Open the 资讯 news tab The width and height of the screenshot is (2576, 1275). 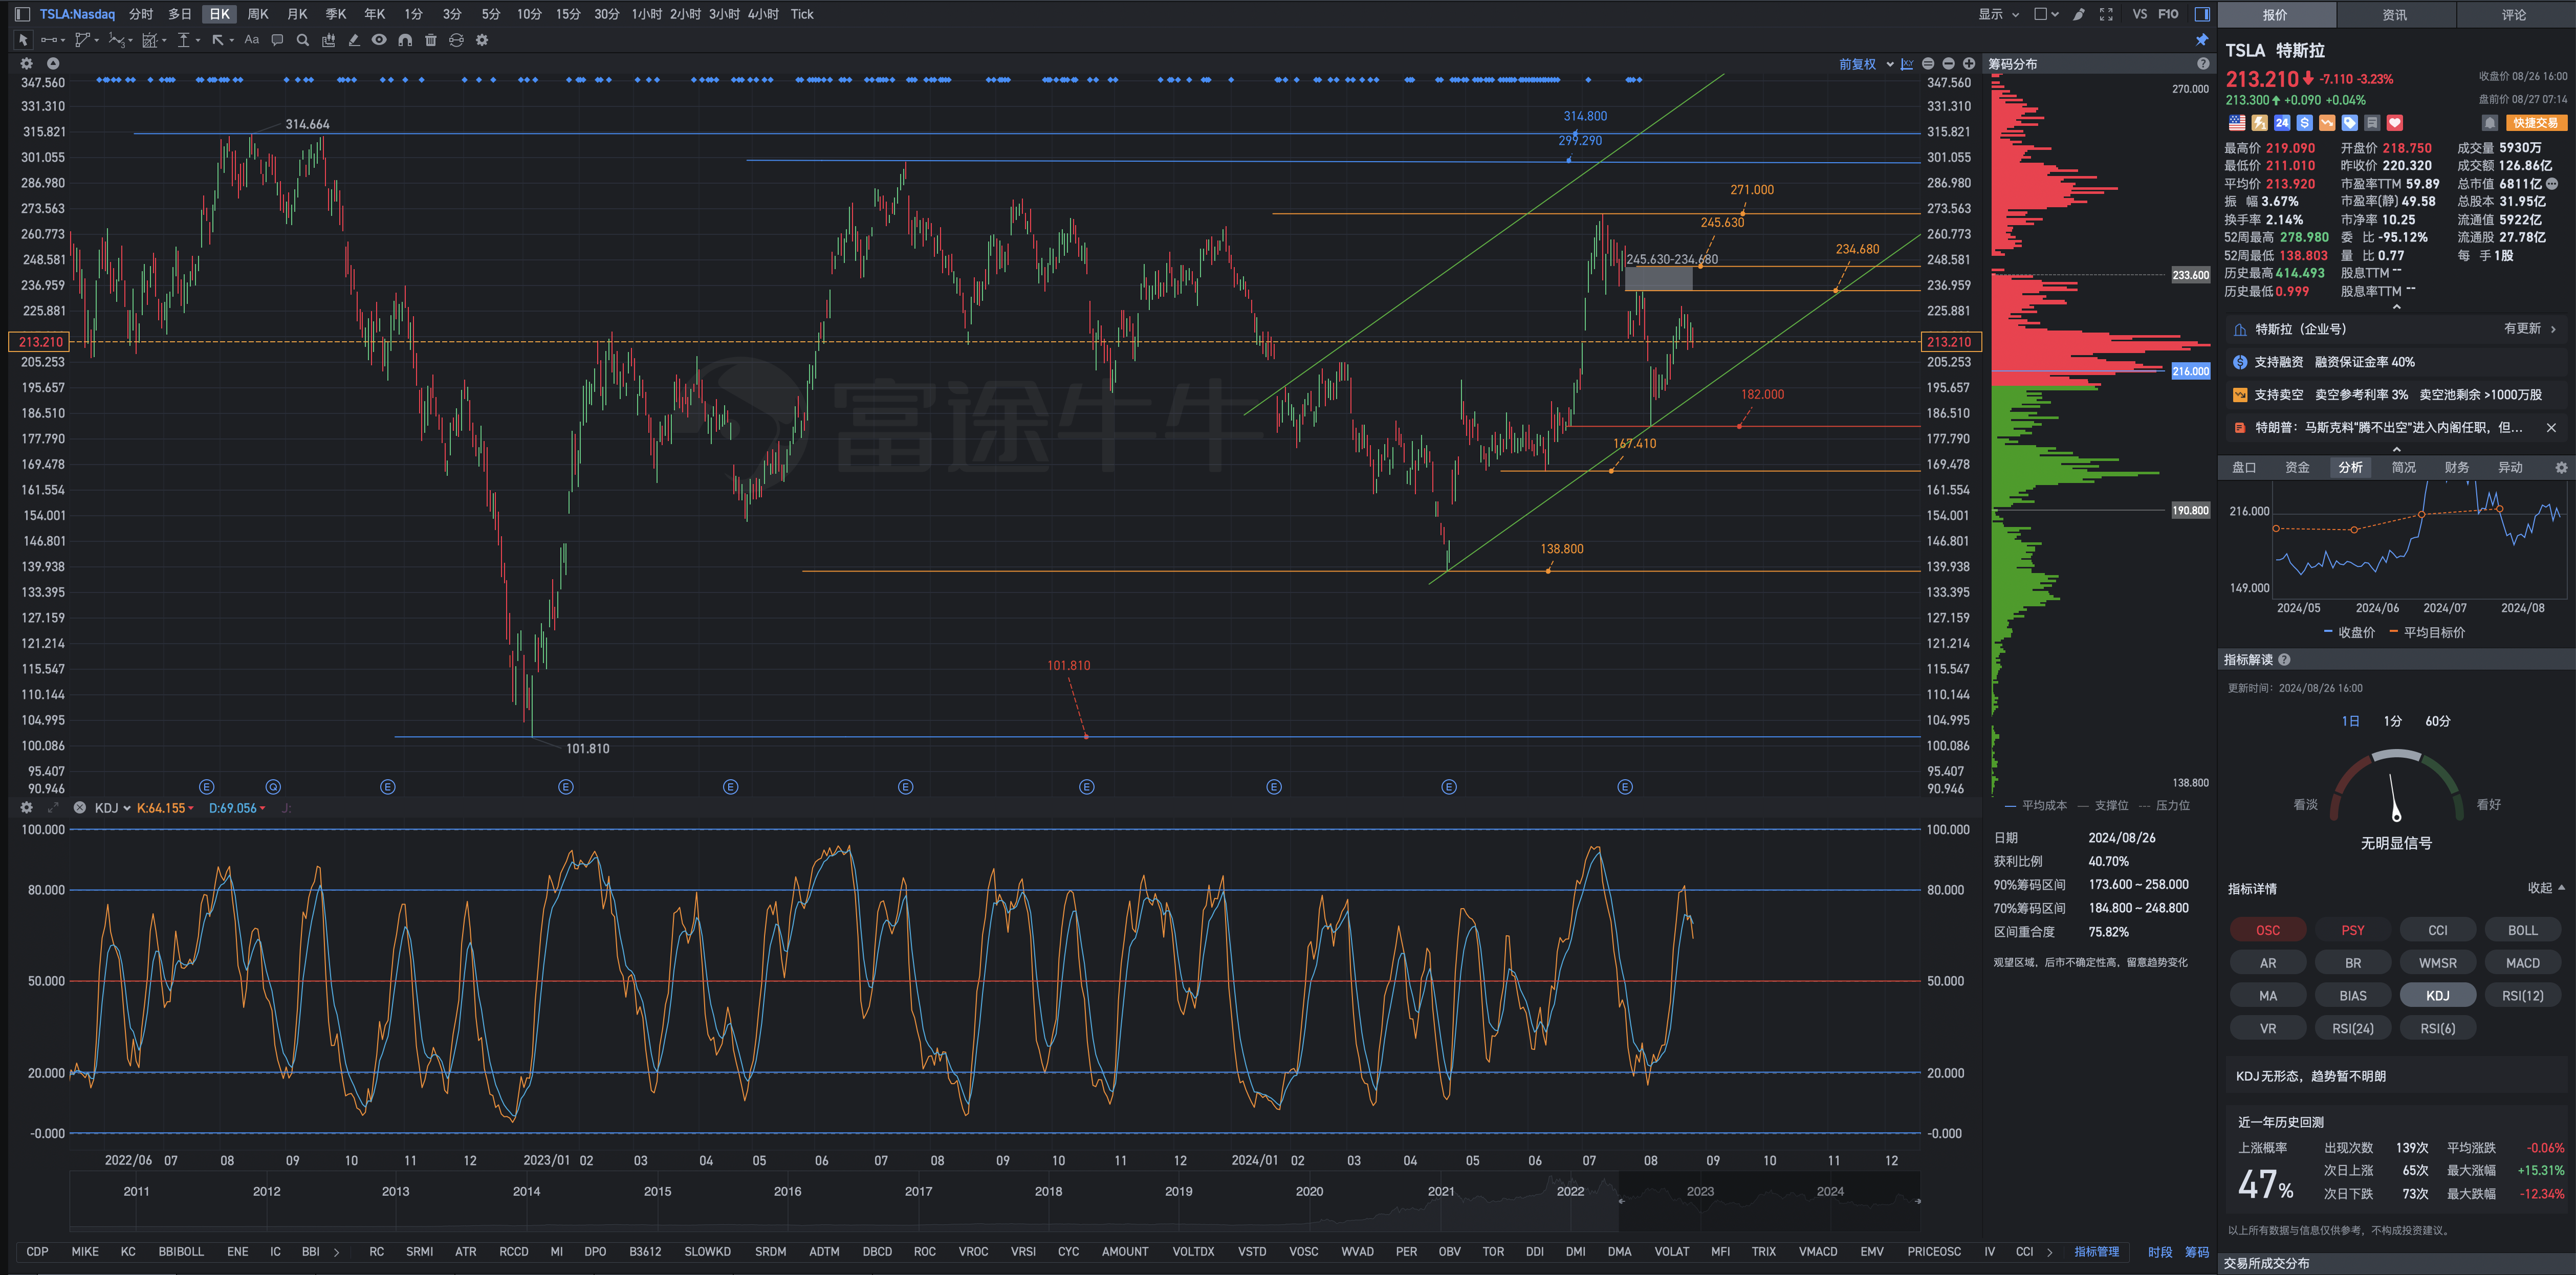(2395, 14)
